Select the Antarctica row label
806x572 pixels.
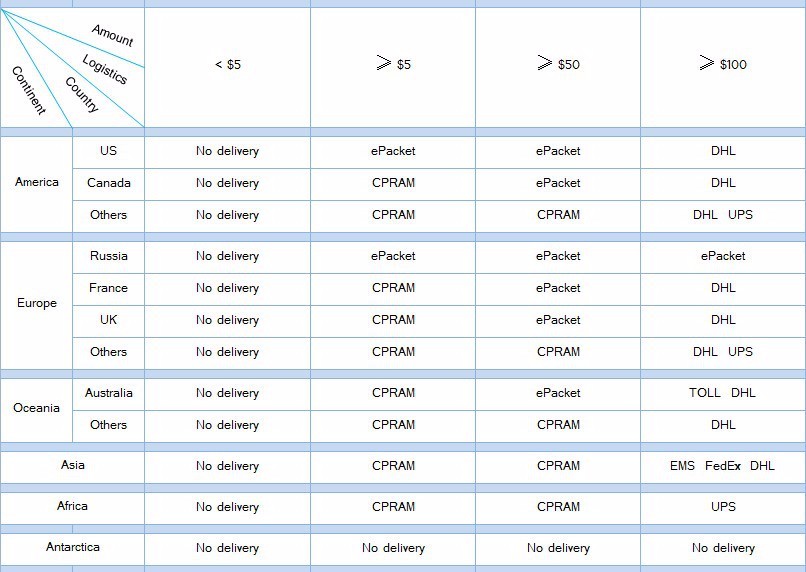[73, 548]
